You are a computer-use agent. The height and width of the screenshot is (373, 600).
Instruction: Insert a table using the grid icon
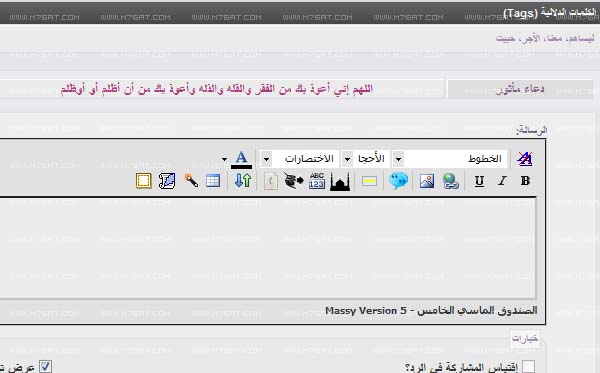[x=213, y=181]
